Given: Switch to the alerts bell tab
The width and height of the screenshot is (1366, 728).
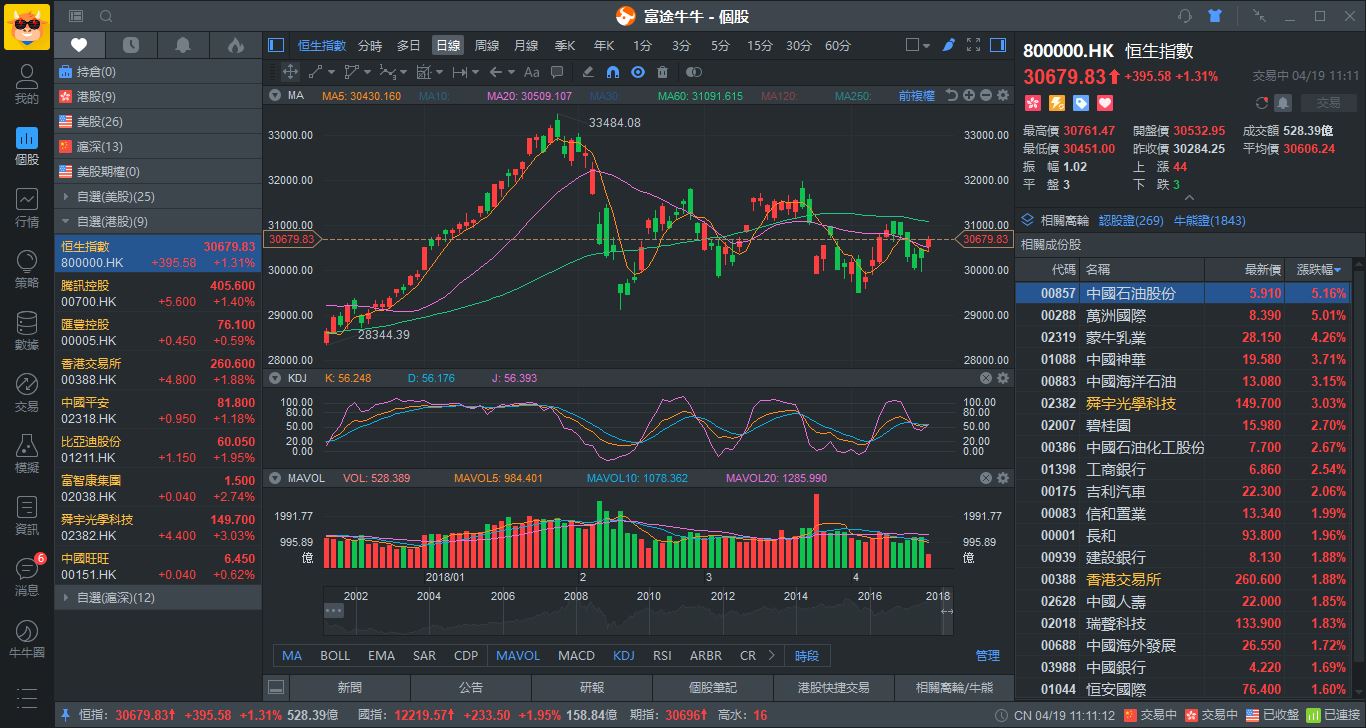Looking at the screenshot, I should tap(183, 45).
